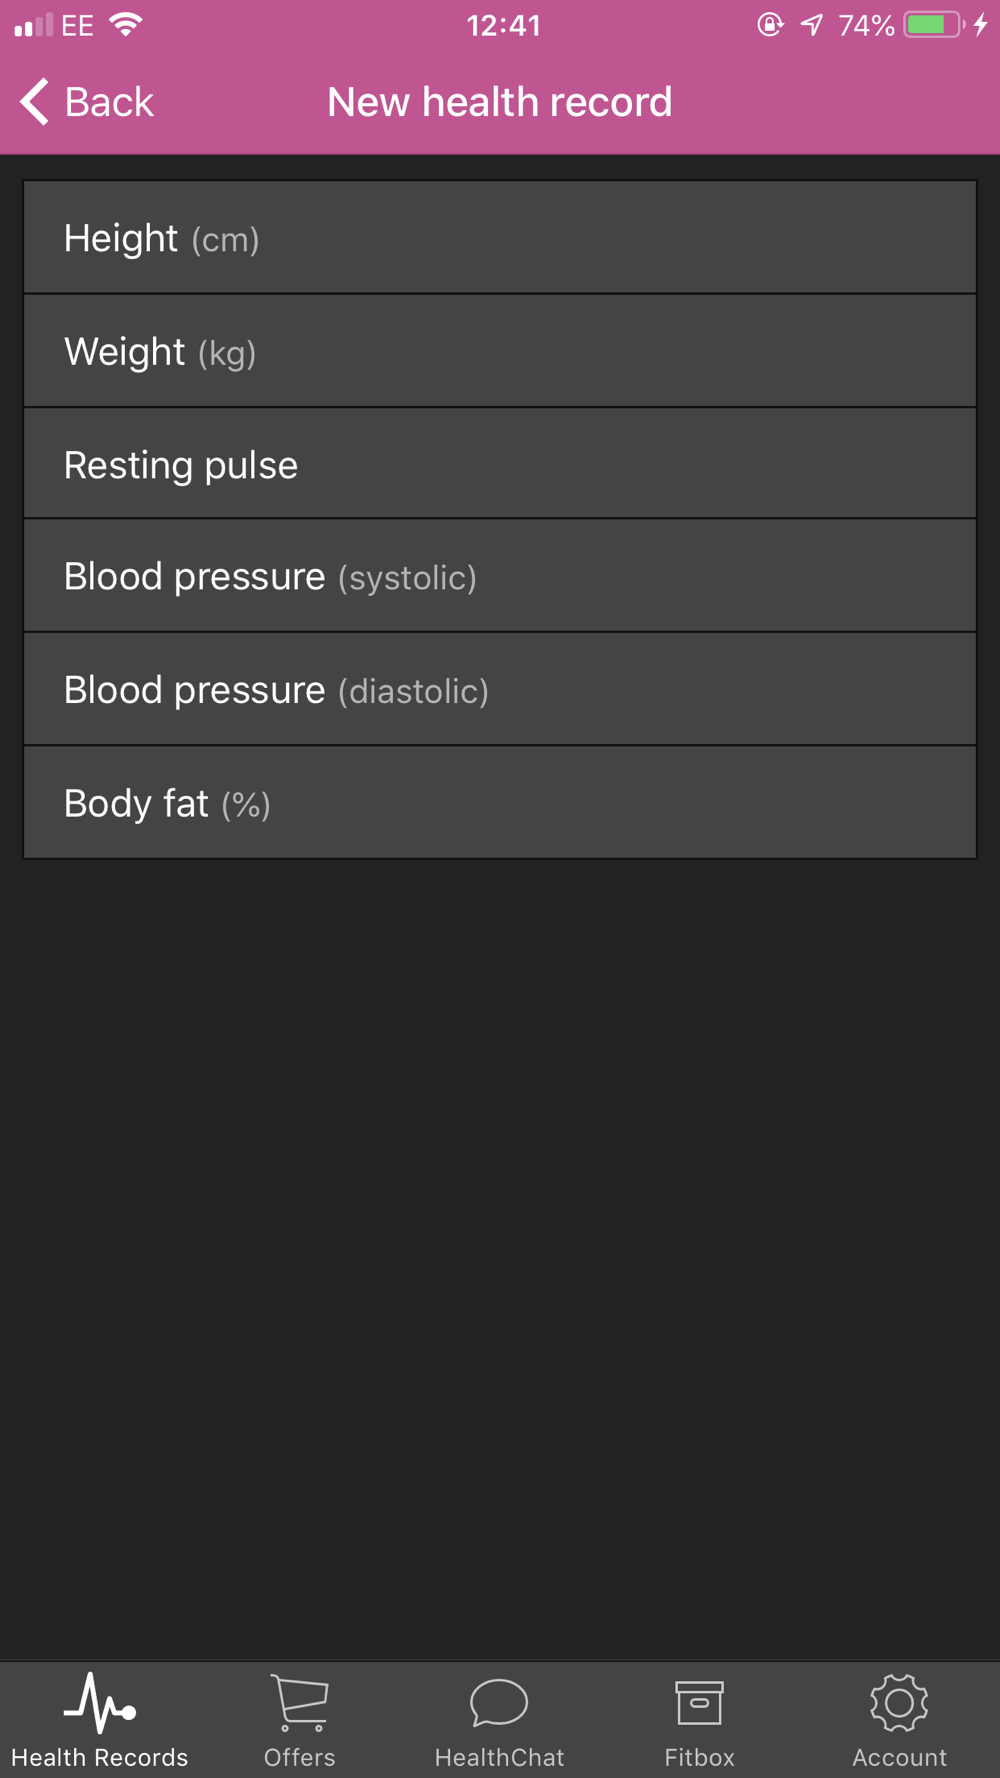Image resolution: width=1000 pixels, height=1778 pixels.
Task: Select the Fitbox archive box icon
Action: pyautogui.click(x=699, y=1703)
